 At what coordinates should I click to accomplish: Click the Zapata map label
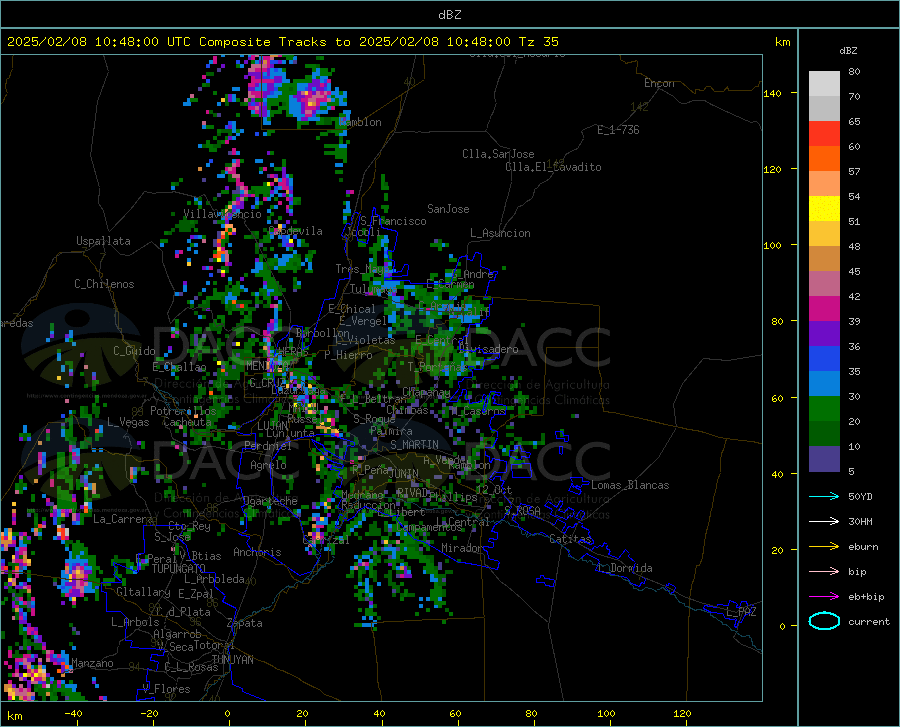click(x=245, y=623)
